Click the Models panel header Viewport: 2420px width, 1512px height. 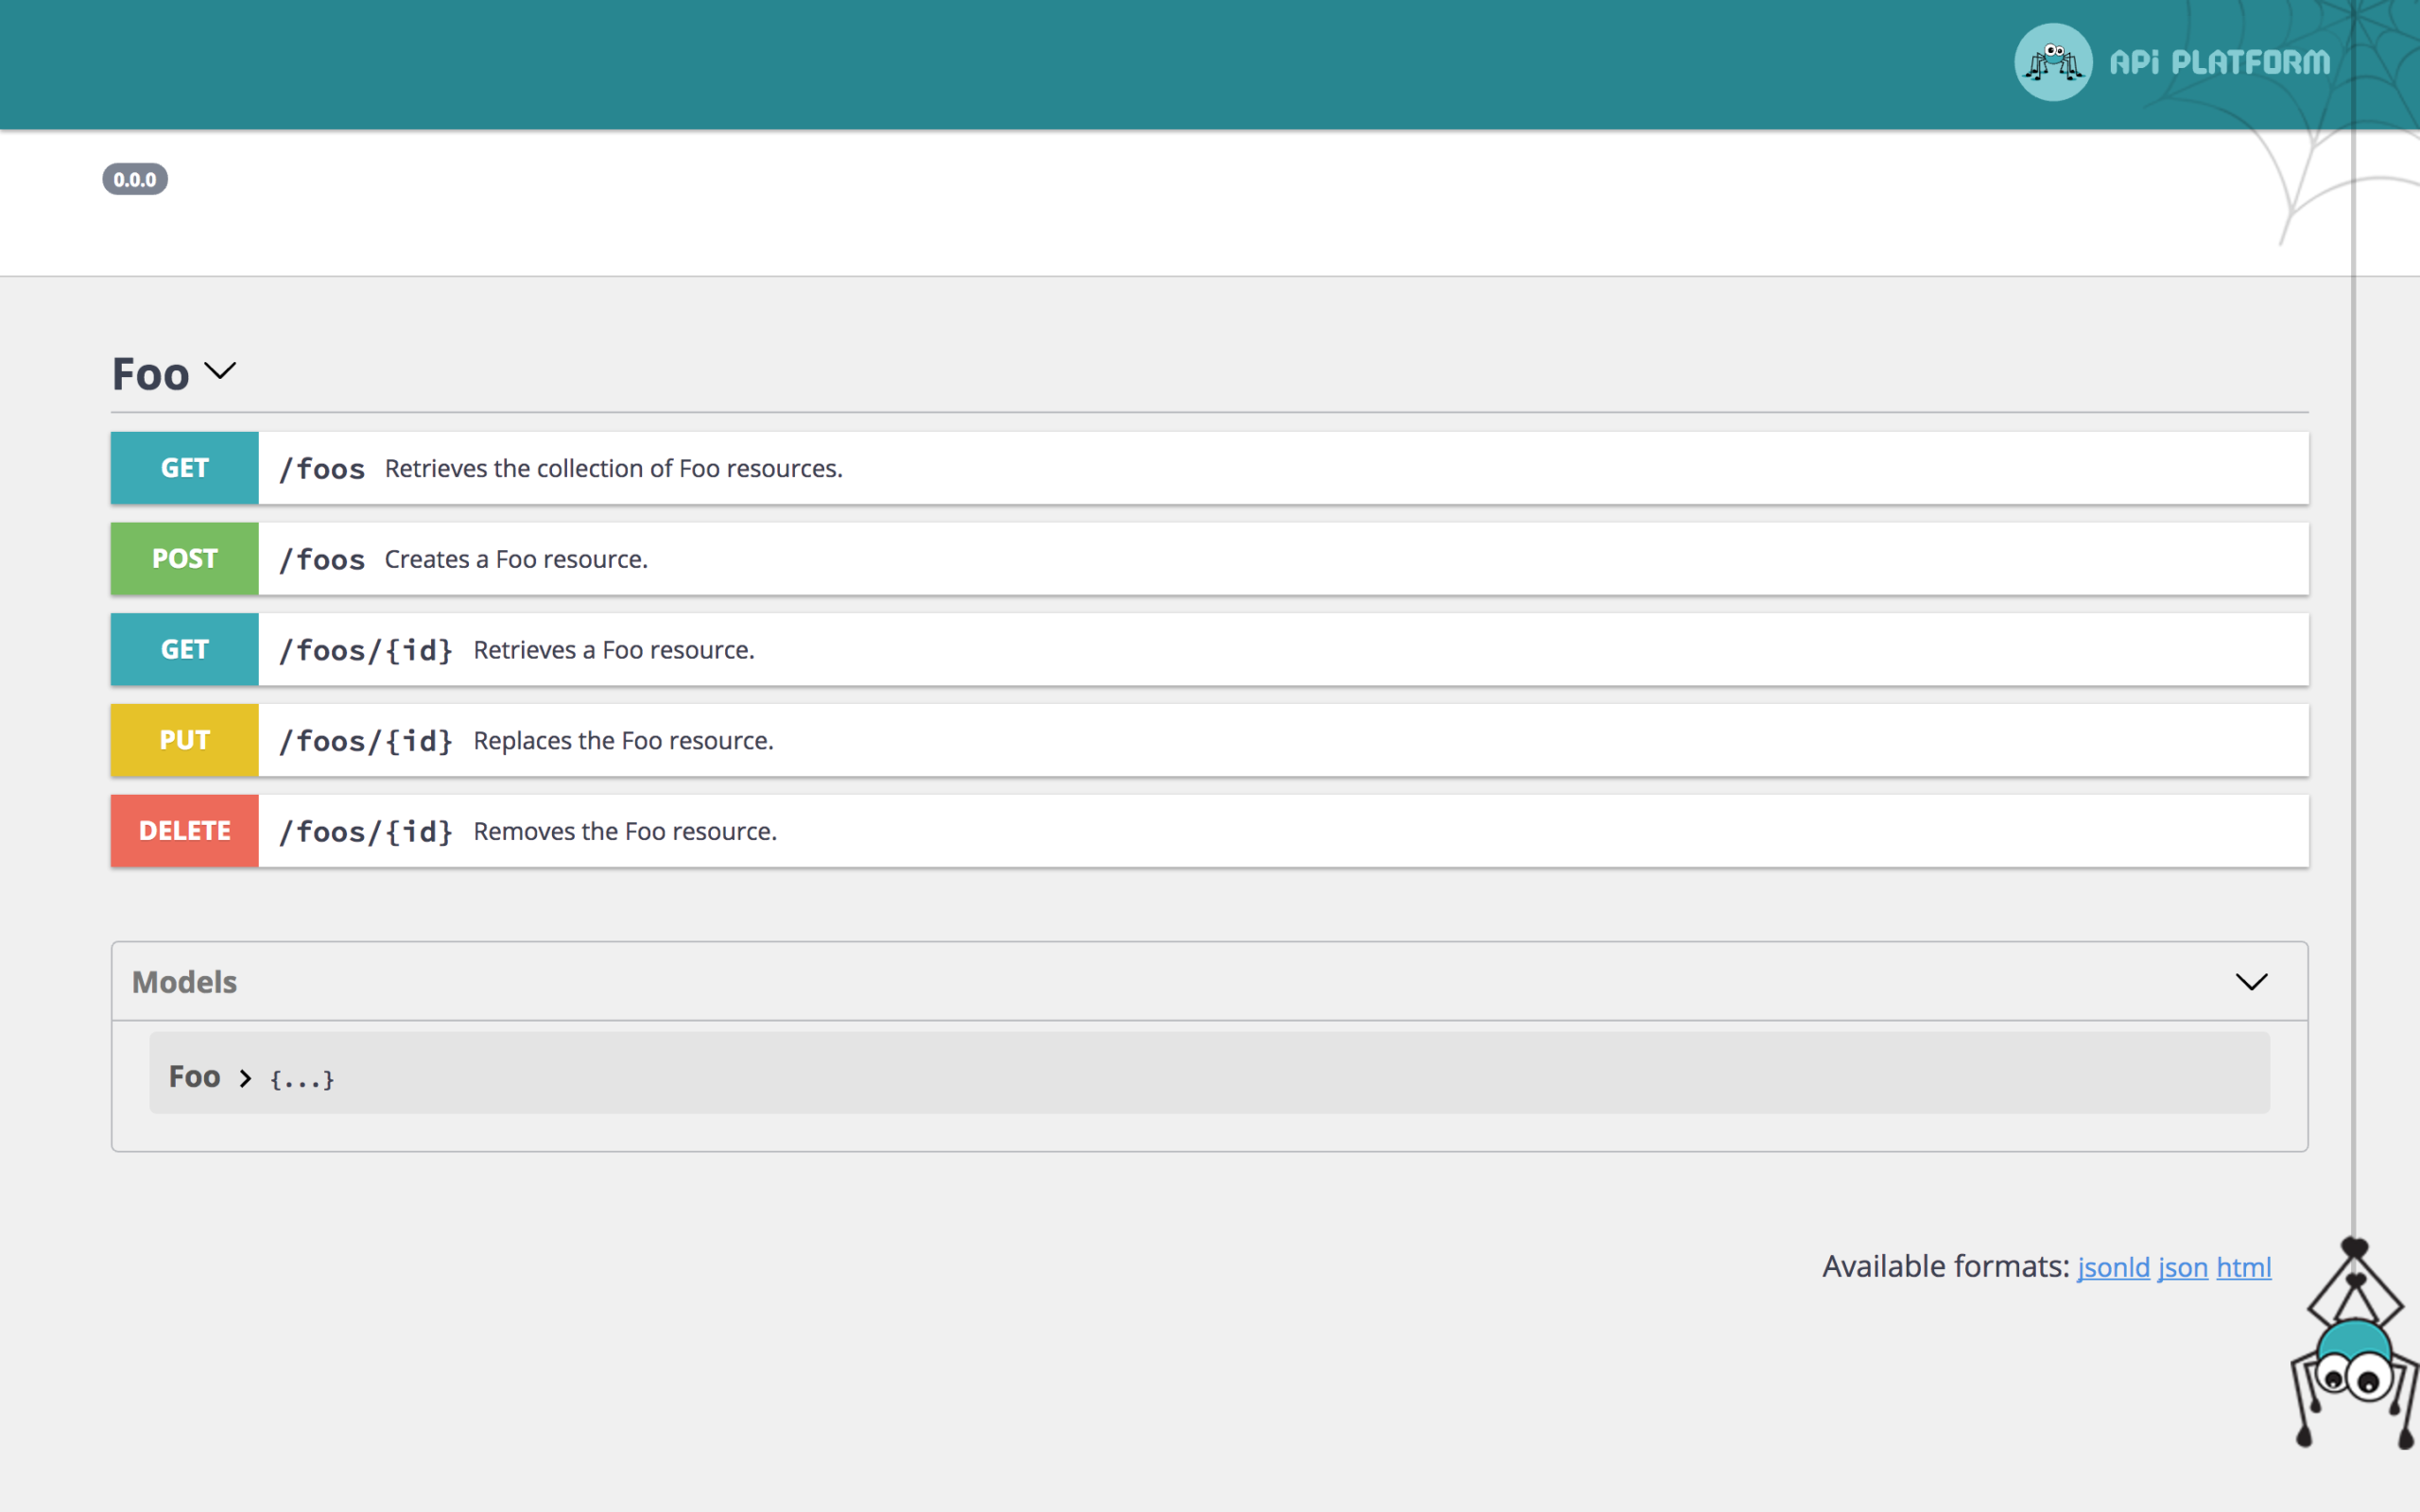pyautogui.click(x=184, y=981)
